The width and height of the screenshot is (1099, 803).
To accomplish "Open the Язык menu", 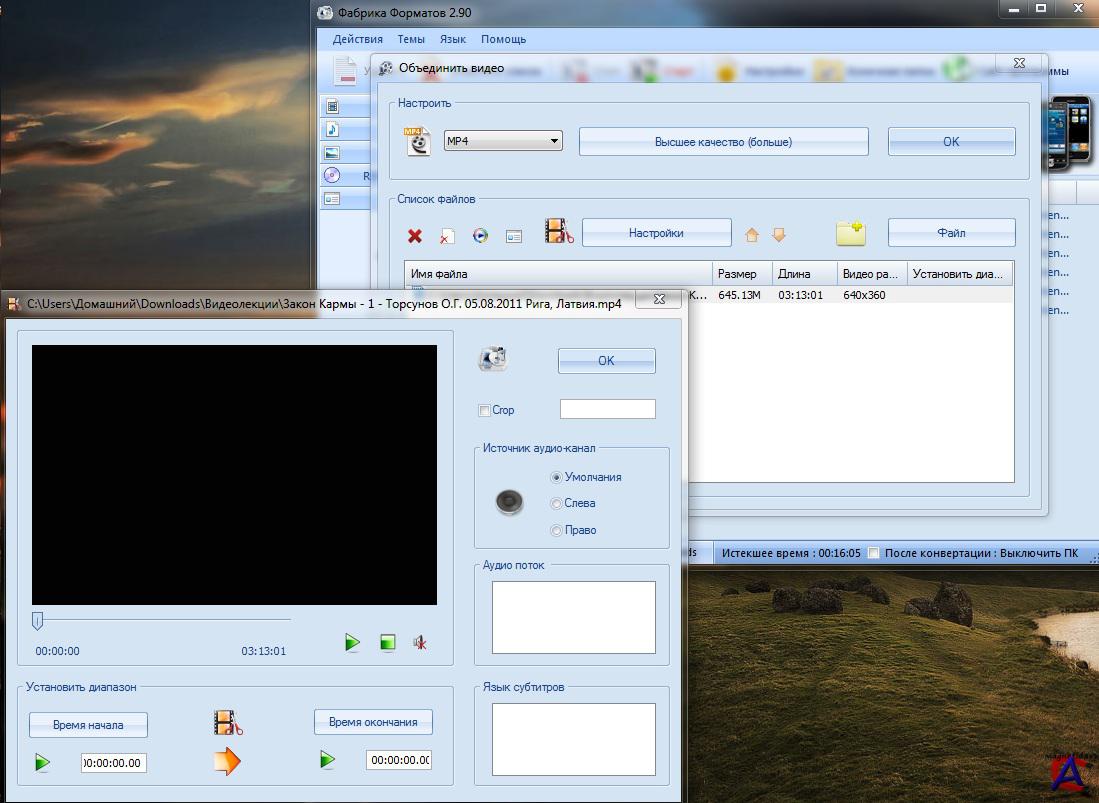I will 453,39.
